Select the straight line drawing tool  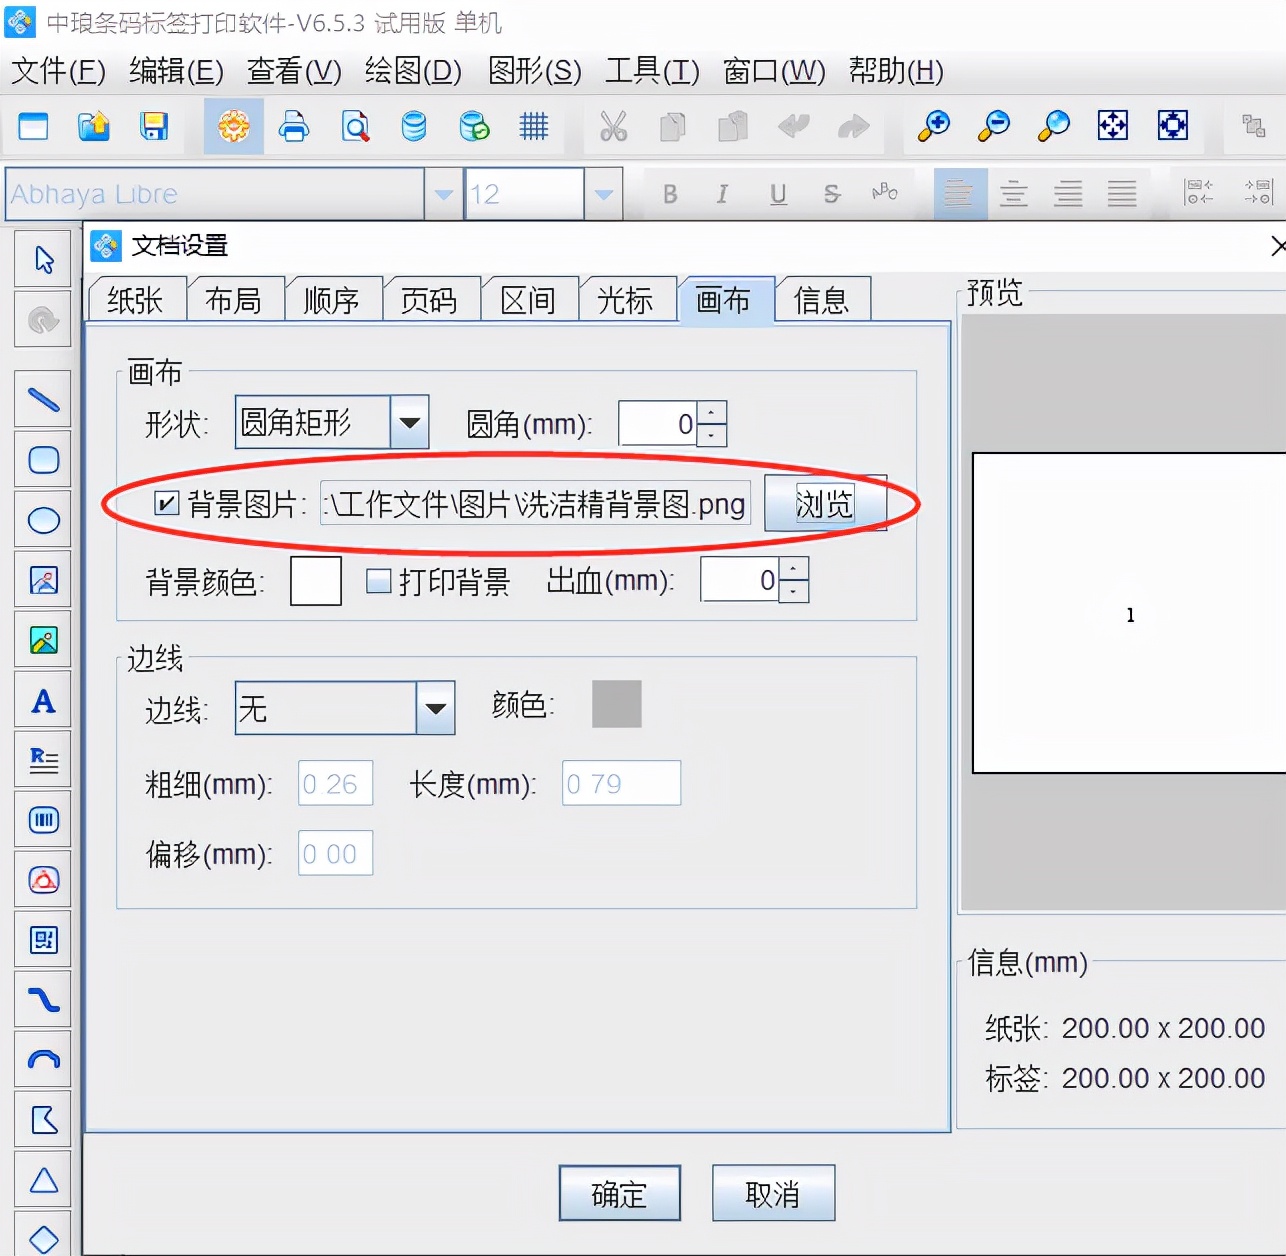point(43,400)
